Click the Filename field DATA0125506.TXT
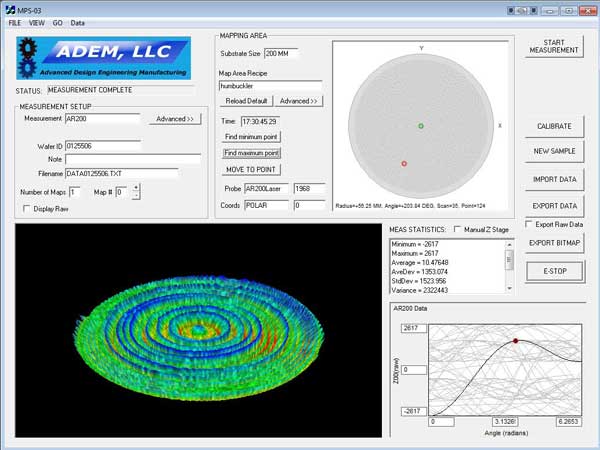The height and width of the screenshot is (450, 600). [x=121, y=174]
